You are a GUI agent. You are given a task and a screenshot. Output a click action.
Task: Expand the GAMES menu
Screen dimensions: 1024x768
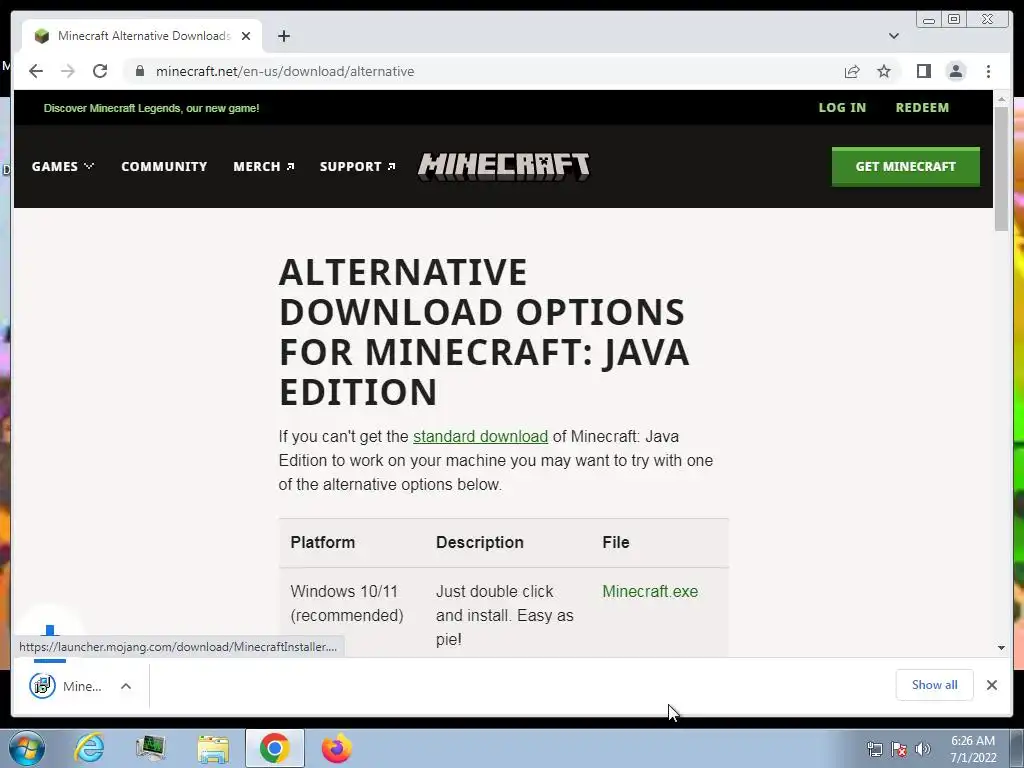point(63,167)
